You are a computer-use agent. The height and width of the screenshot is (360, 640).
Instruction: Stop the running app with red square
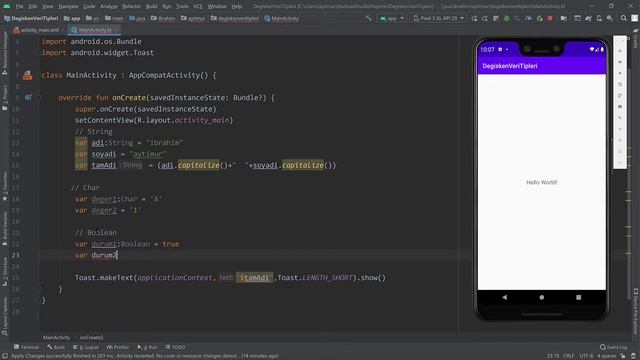pyautogui.click(x=550, y=18)
